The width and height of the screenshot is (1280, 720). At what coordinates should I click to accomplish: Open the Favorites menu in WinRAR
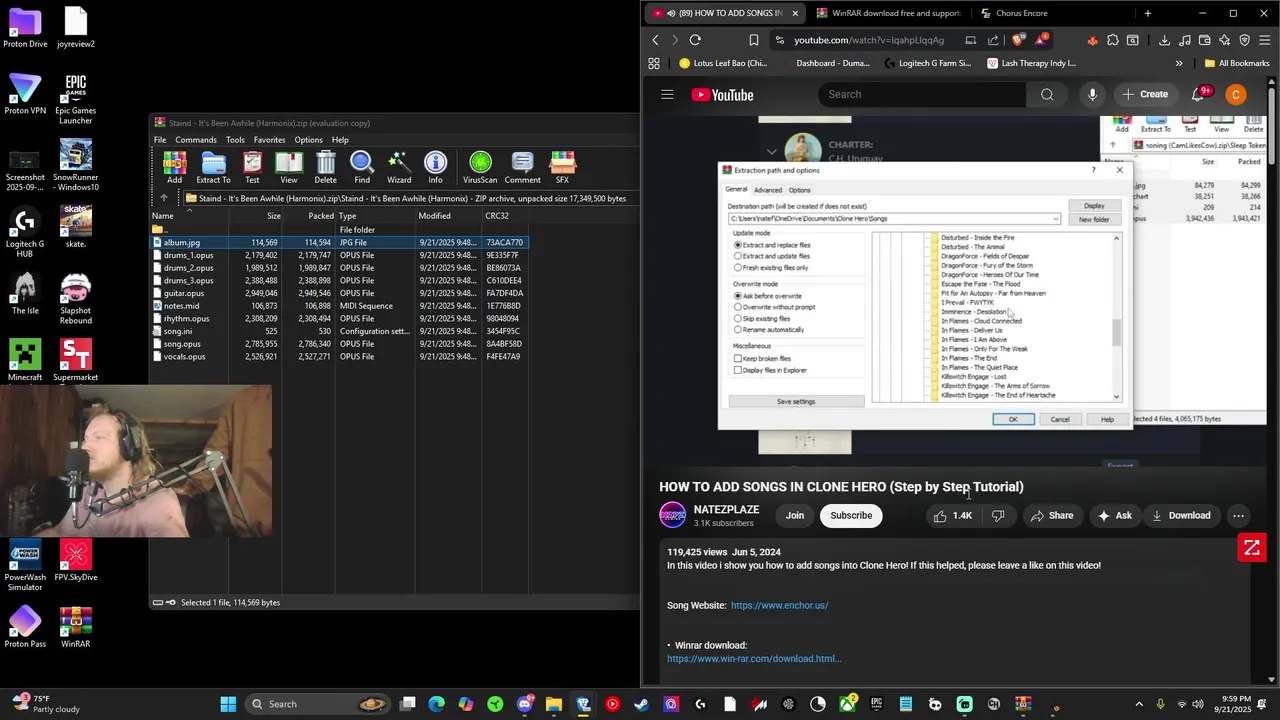coord(269,140)
